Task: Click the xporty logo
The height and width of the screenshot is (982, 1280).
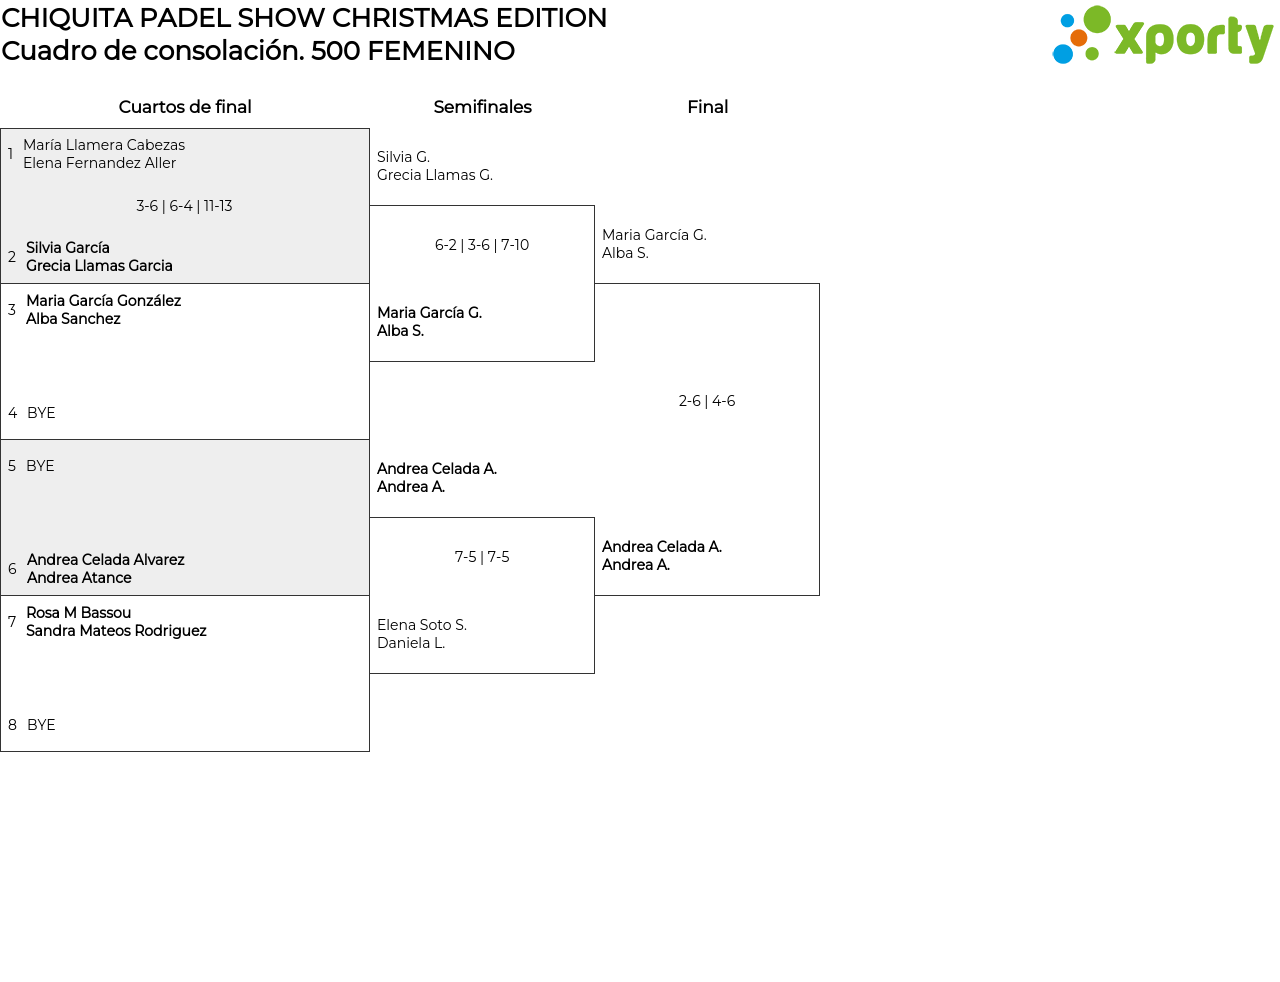Action: click(1162, 36)
